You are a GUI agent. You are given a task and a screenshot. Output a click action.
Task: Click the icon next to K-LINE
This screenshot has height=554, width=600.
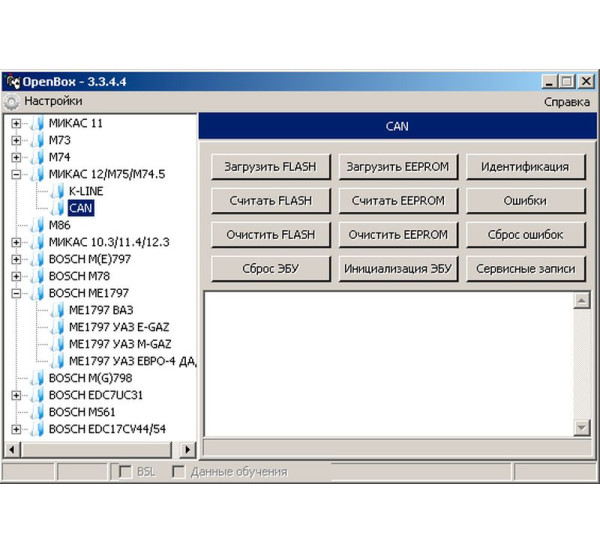pyautogui.click(x=57, y=191)
